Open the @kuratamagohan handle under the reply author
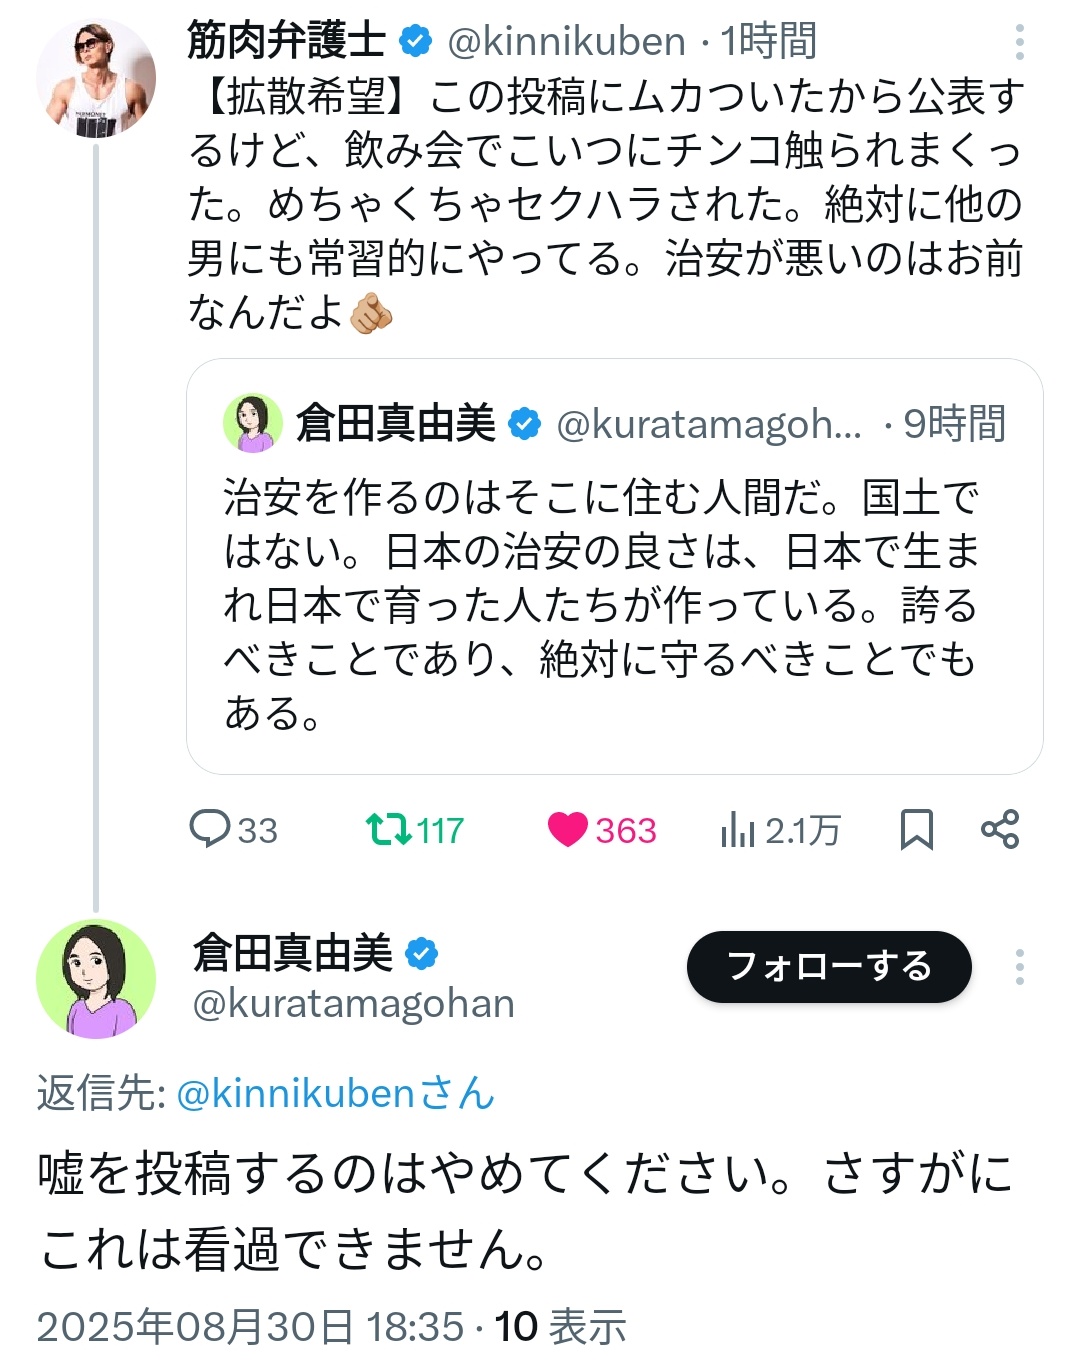This screenshot has height=1366, width=1080. [353, 1003]
